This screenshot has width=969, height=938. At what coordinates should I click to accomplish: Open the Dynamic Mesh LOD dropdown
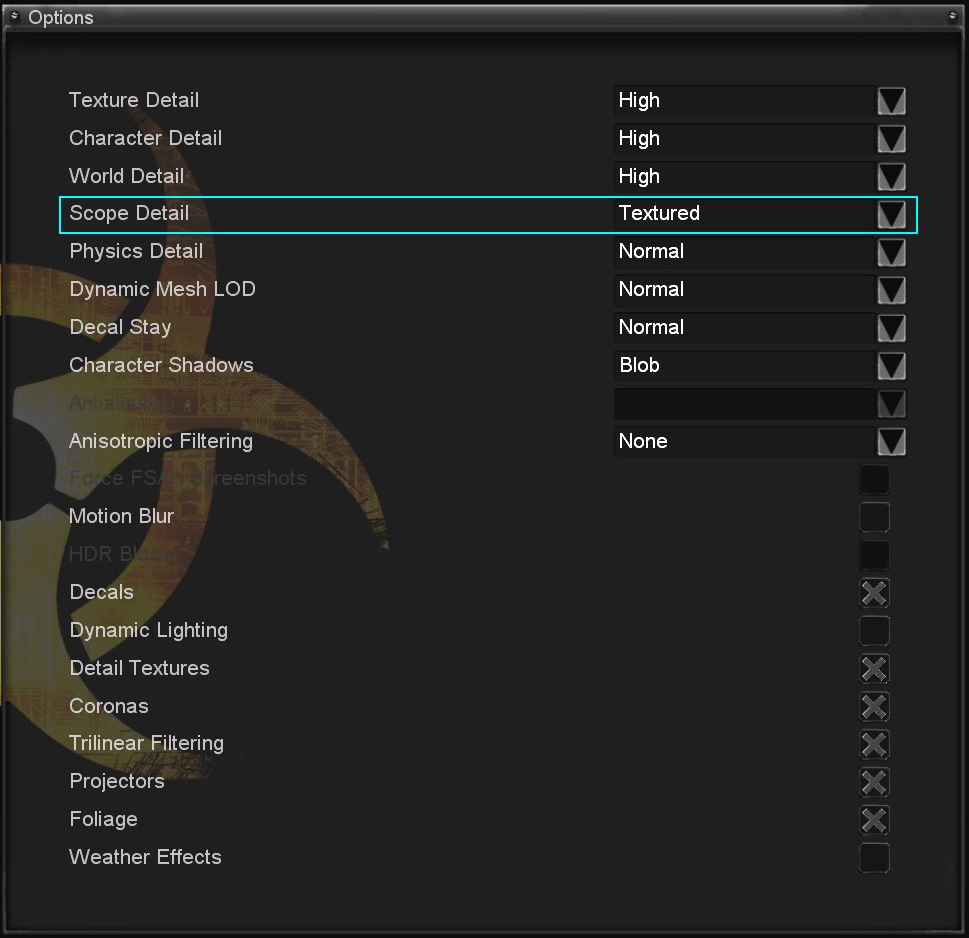pos(891,290)
